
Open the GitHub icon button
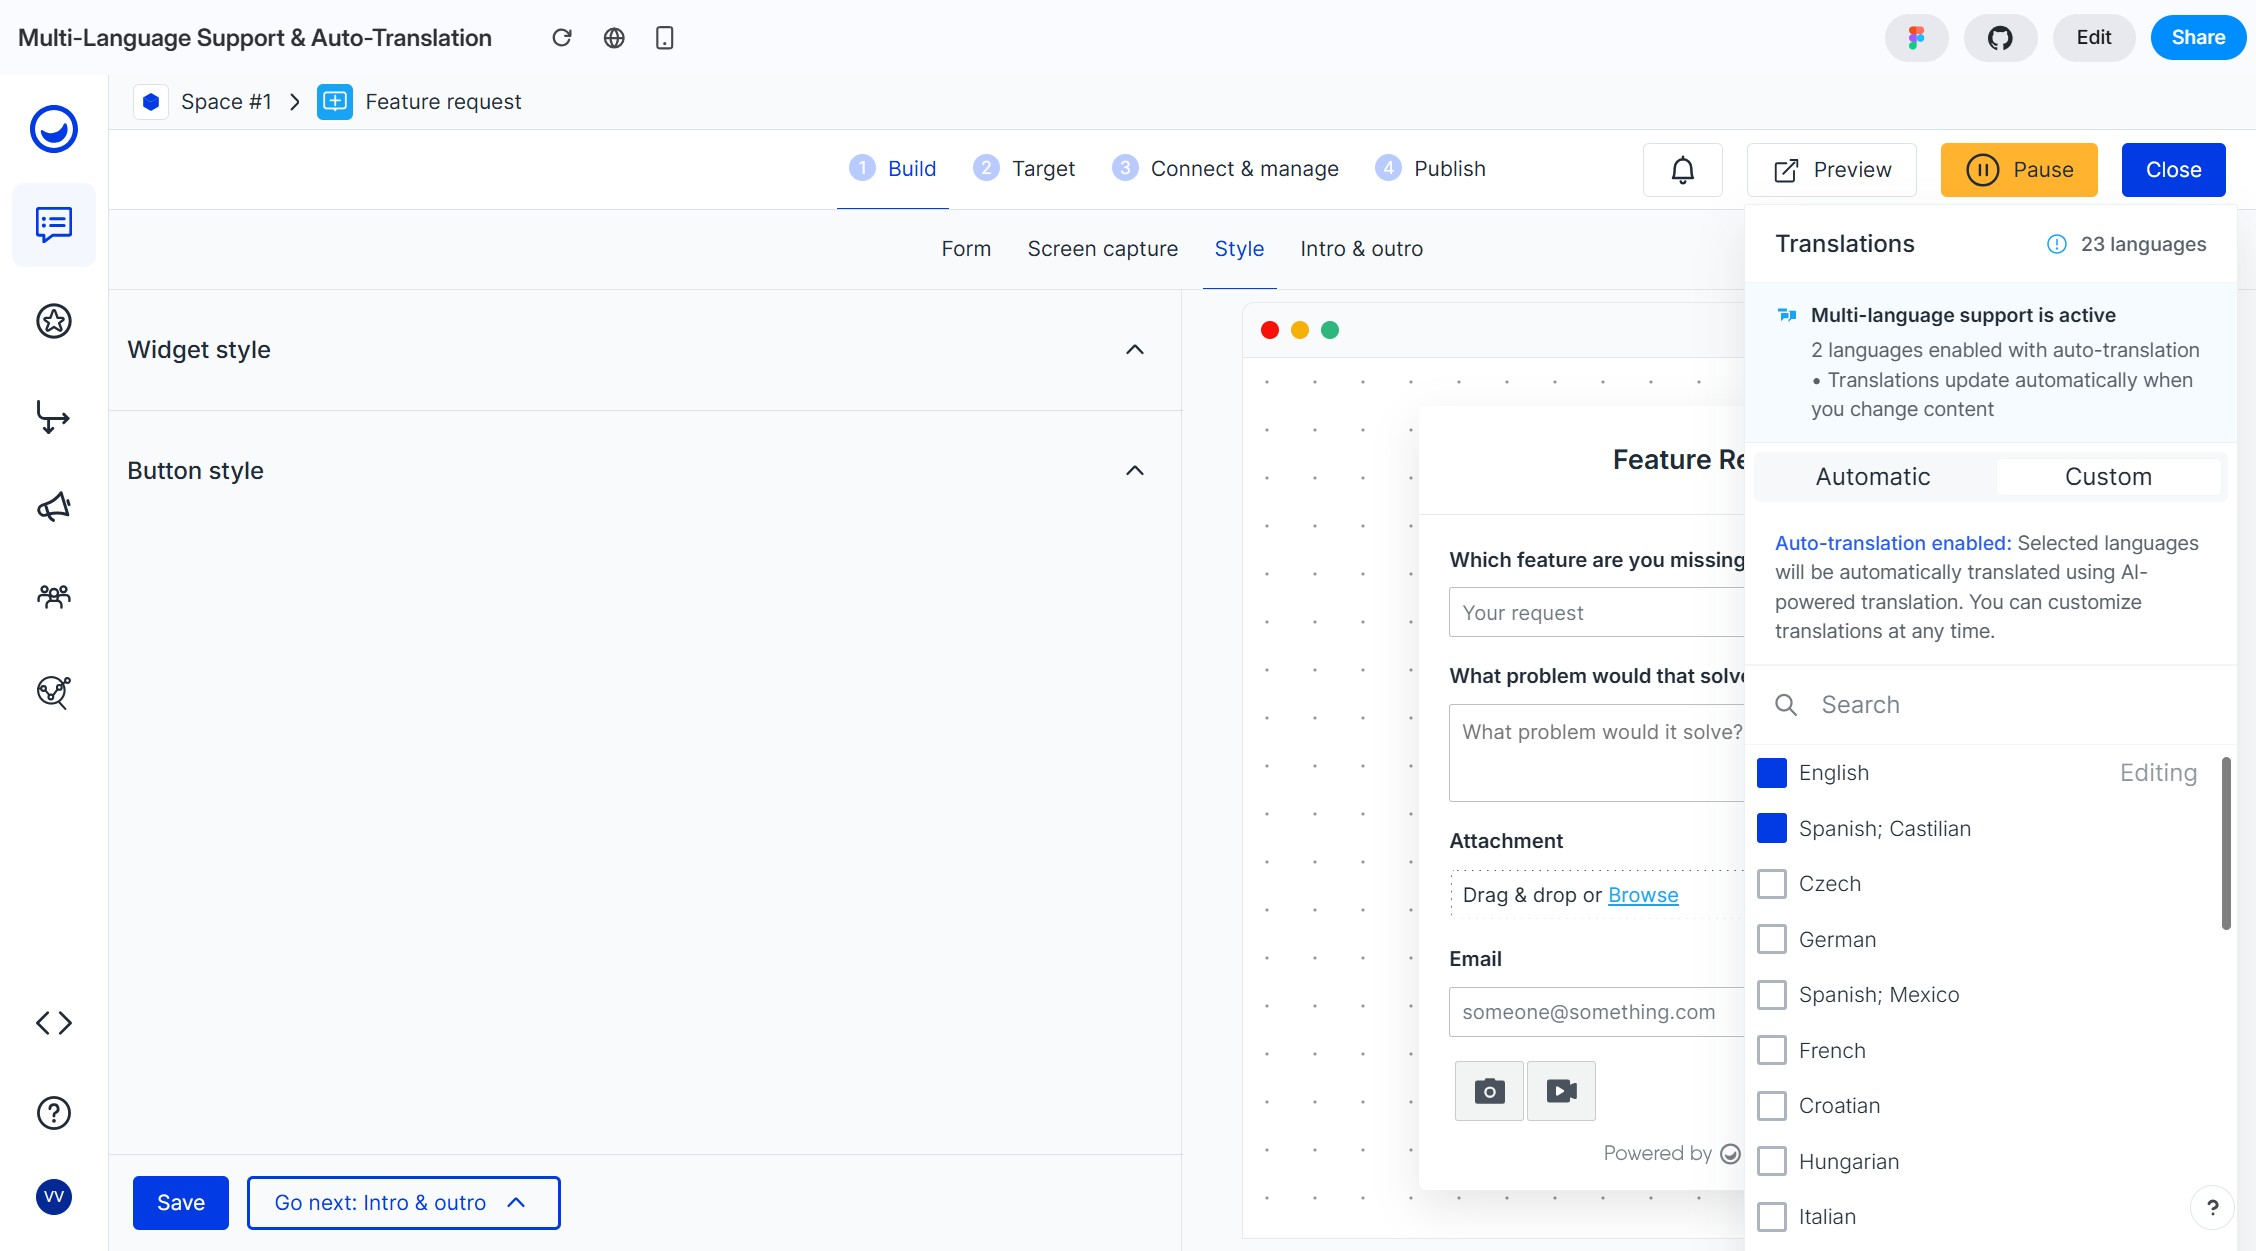click(1999, 38)
